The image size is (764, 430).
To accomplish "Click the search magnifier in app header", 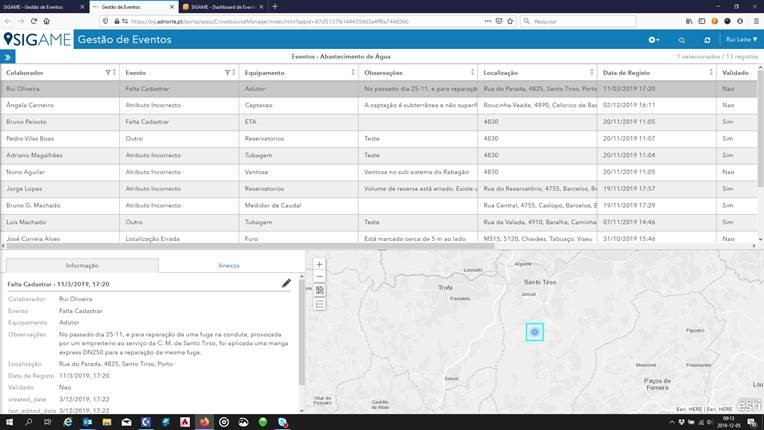I will [682, 39].
